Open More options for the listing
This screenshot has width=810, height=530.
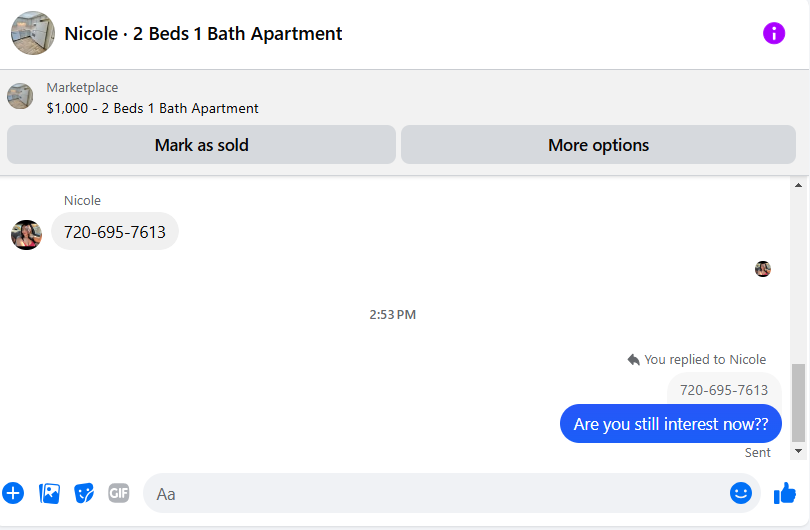tap(598, 145)
